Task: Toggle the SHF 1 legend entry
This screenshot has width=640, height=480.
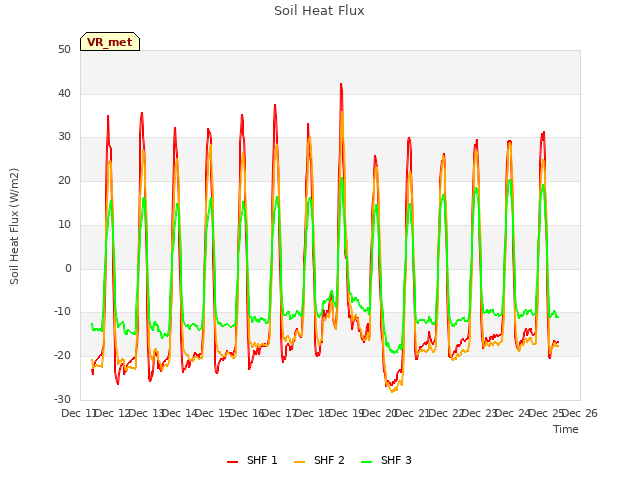Action: 252,460
